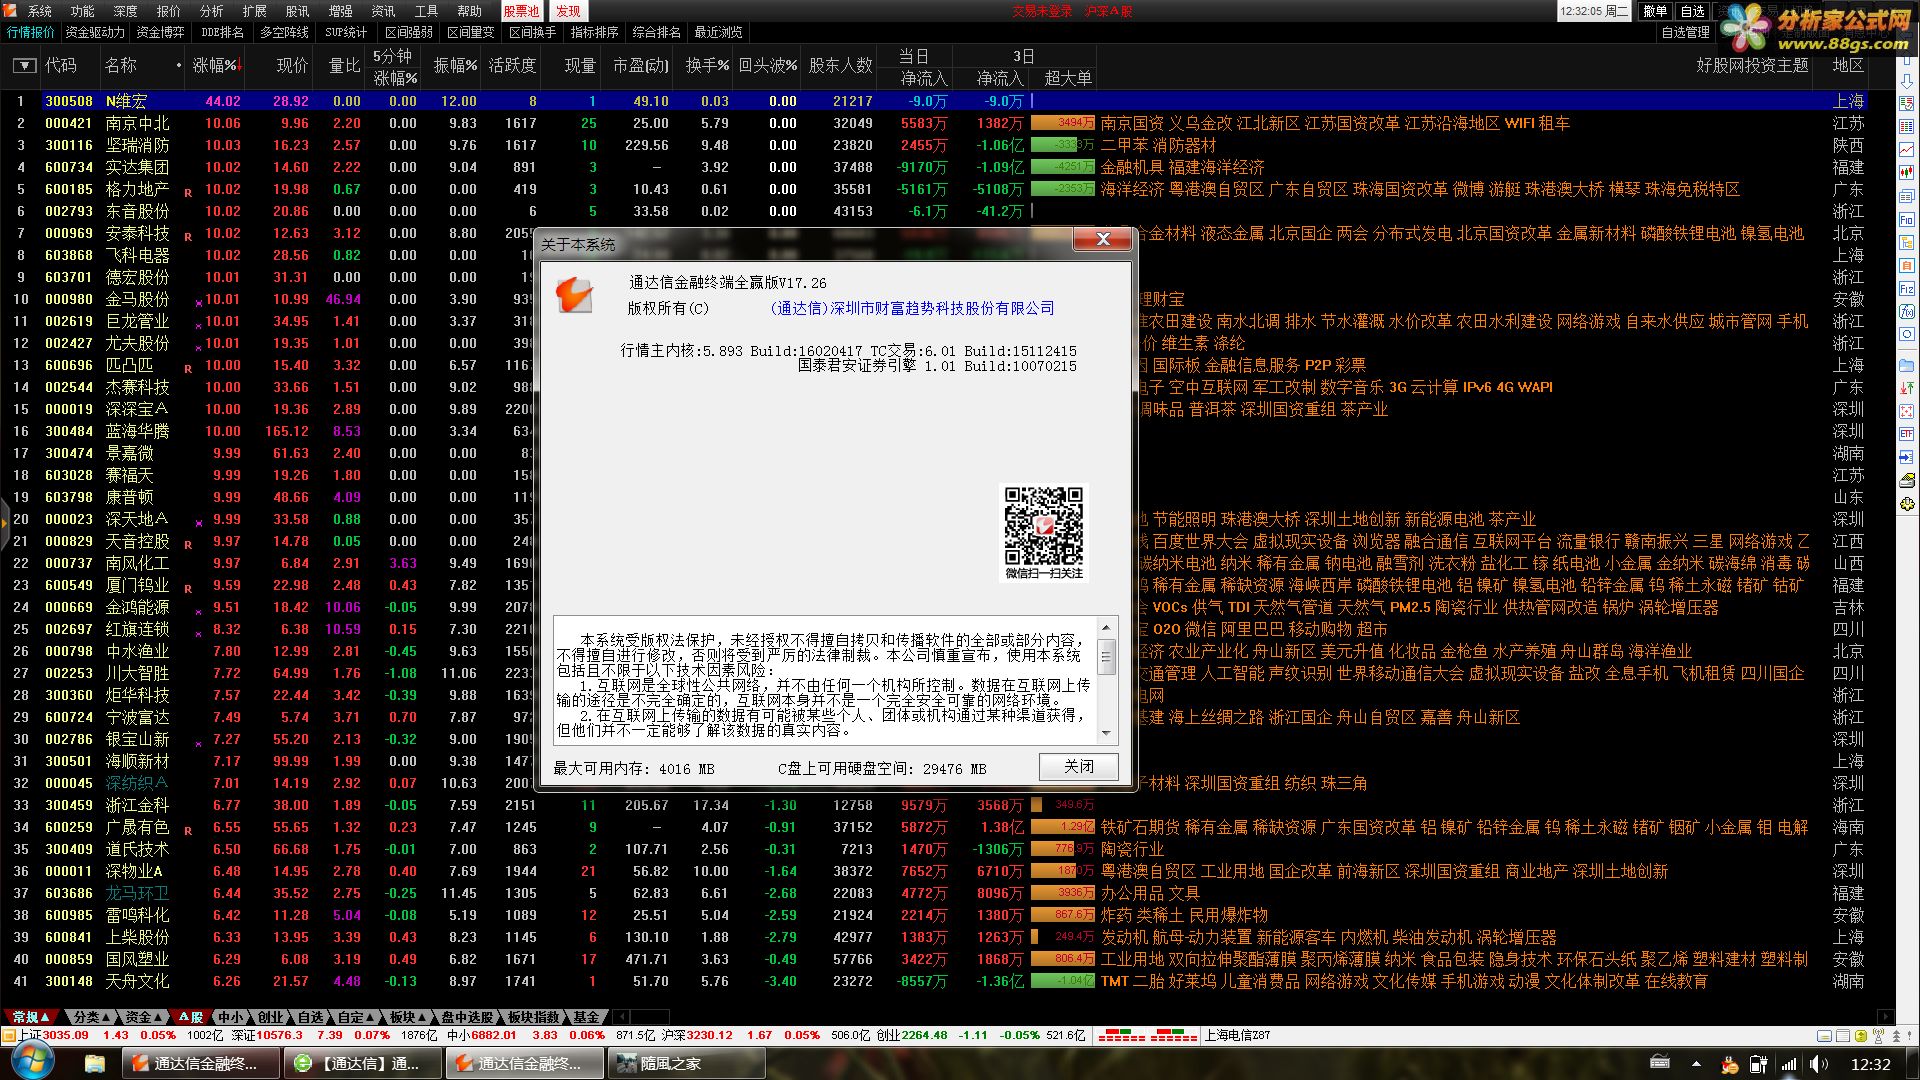Expand the 板块 bottom tab menu
The height and width of the screenshot is (1080, 1920).
point(408,1016)
